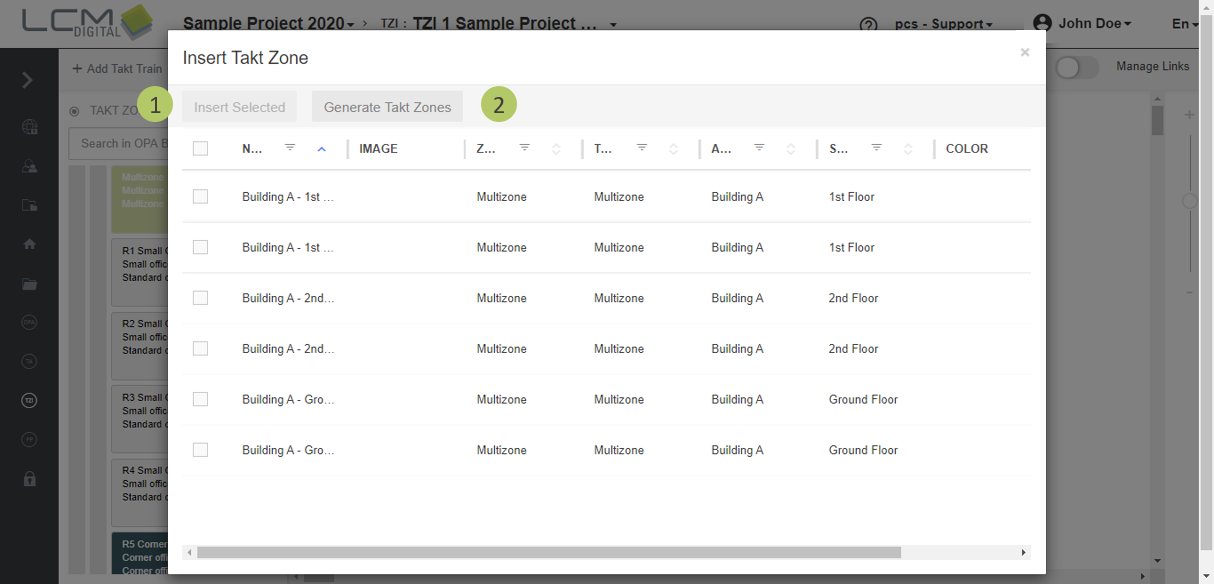Click the help question mark icon
The height and width of the screenshot is (584, 1214).
point(868,25)
